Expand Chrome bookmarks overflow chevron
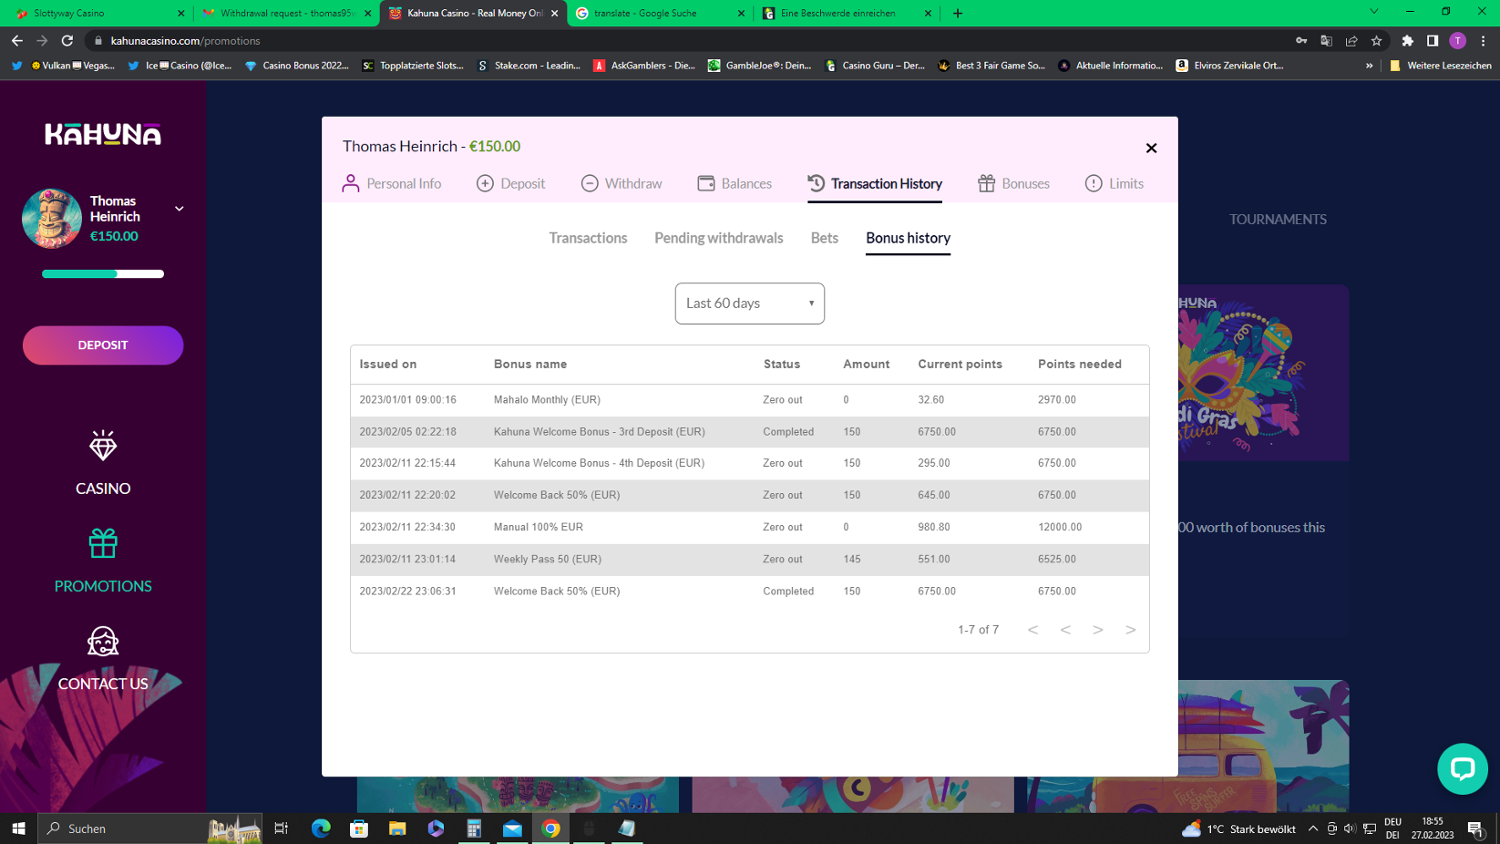This screenshot has height=844, width=1500. click(1369, 66)
